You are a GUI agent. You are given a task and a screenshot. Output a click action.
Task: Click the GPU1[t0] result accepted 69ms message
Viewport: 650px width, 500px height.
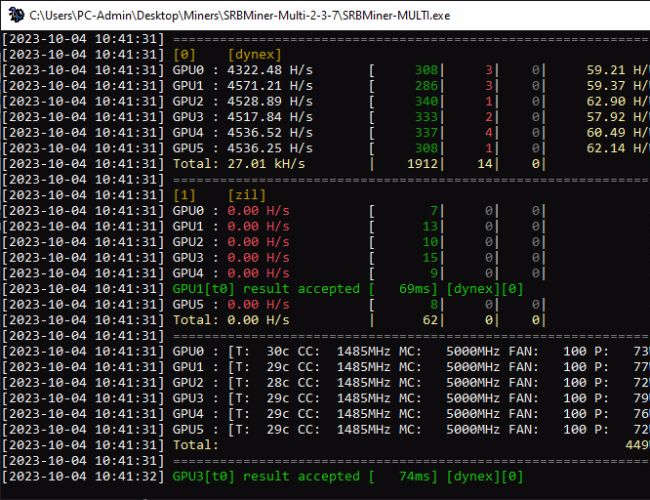pyautogui.click(x=306, y=288)
